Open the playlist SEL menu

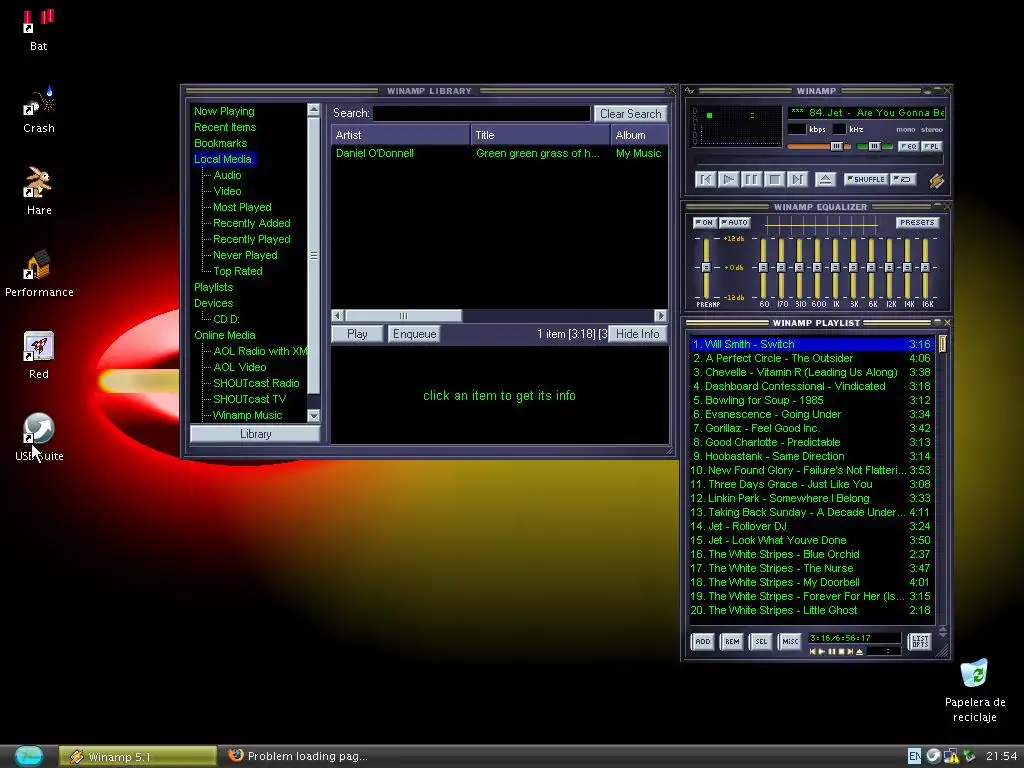[761, 641]
